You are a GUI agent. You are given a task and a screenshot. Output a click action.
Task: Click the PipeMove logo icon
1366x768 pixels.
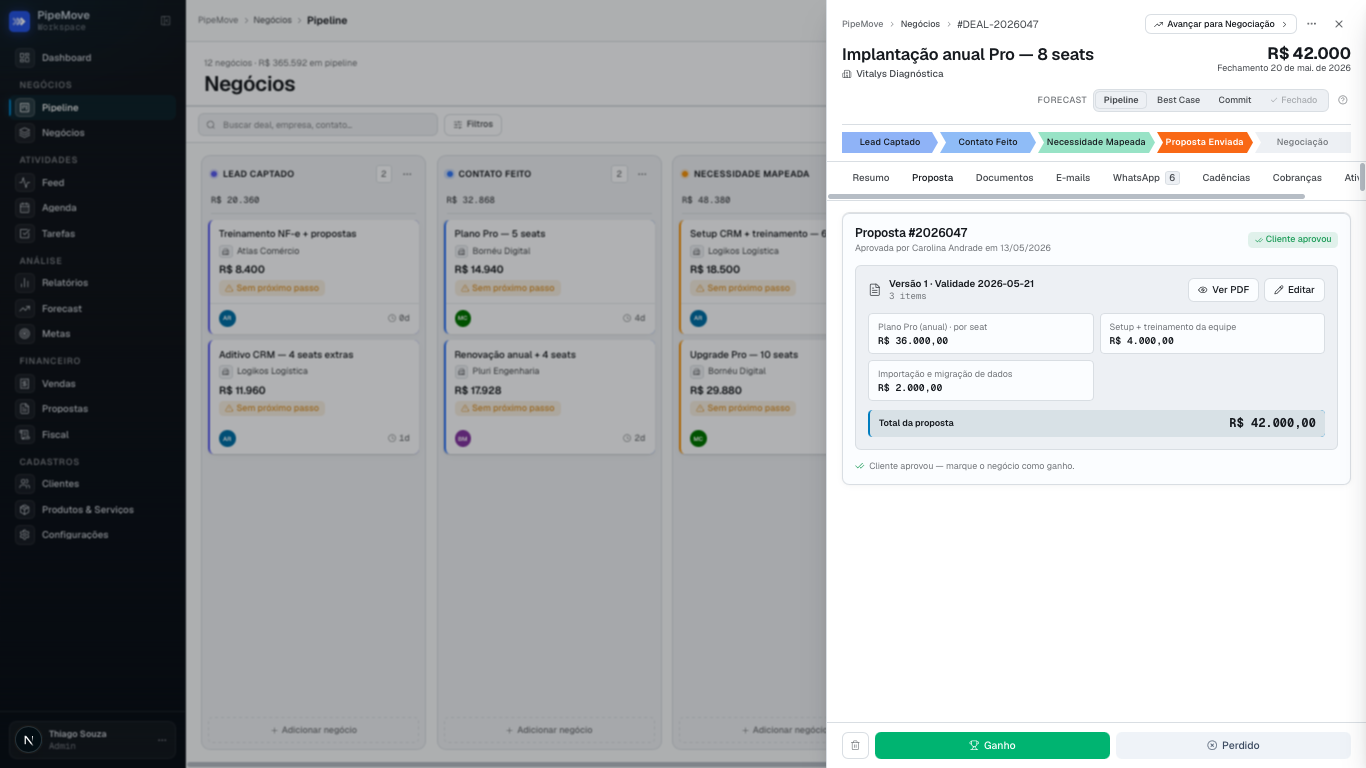coord(19,21)
